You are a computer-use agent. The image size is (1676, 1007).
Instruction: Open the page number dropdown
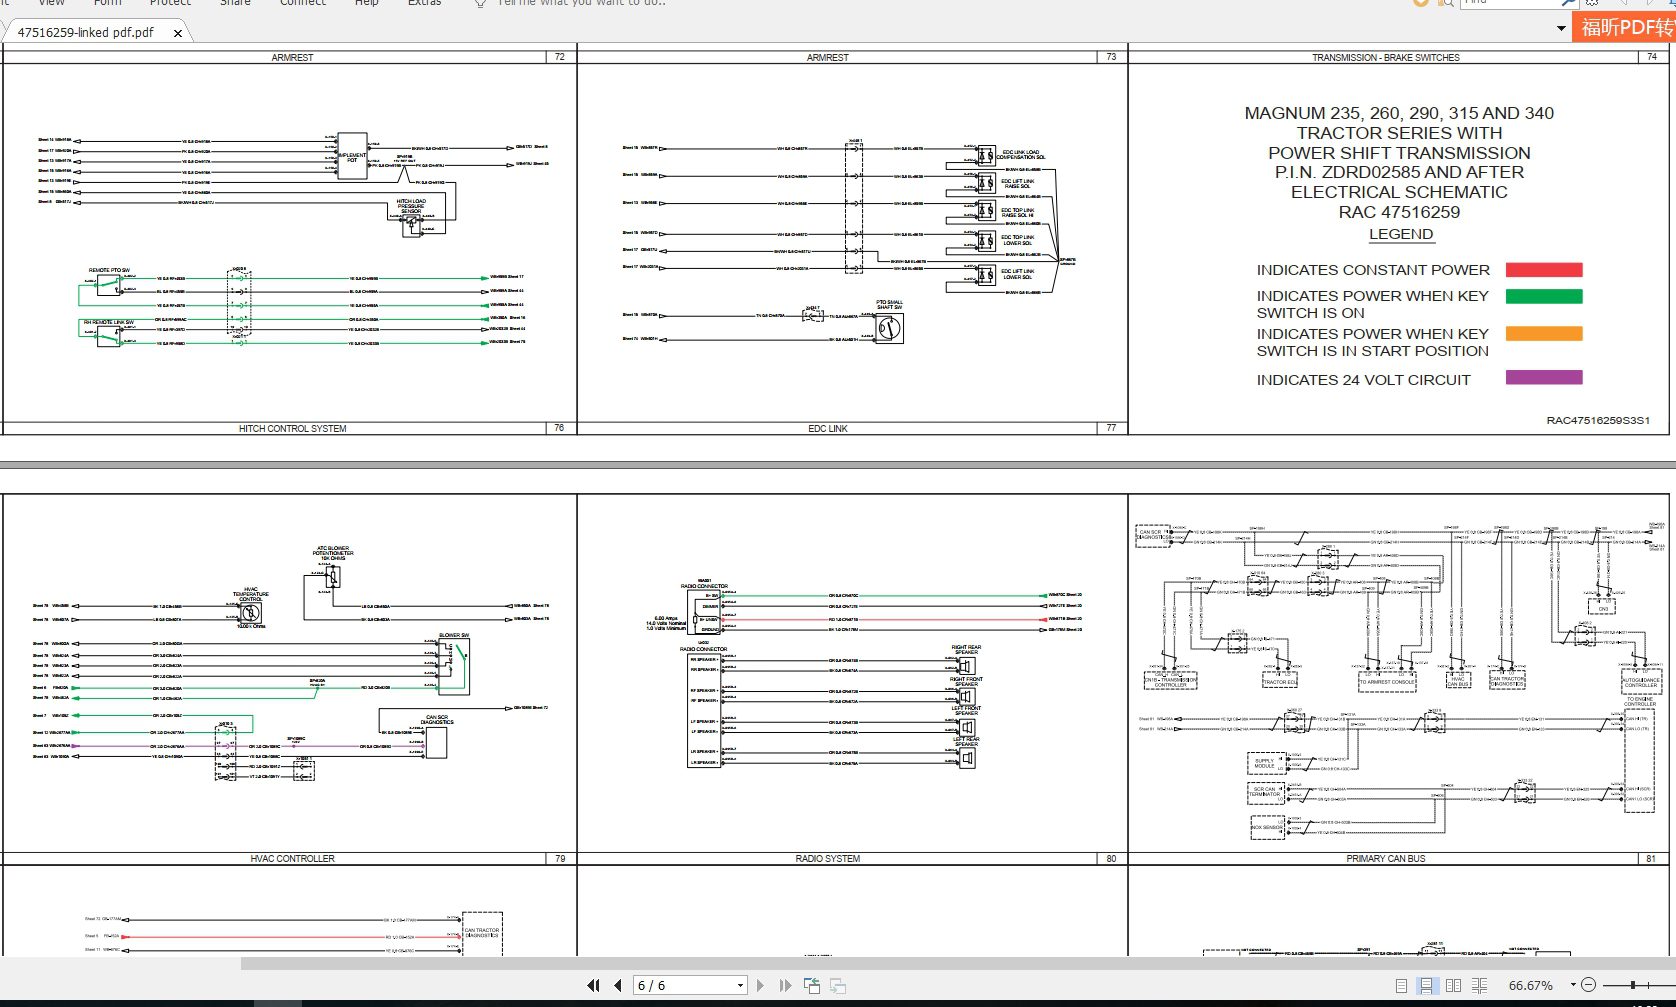tap(740, 985)
